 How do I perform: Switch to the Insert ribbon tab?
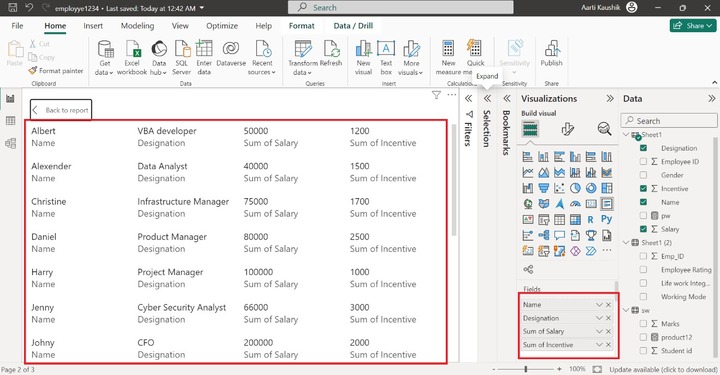[93, 26]
